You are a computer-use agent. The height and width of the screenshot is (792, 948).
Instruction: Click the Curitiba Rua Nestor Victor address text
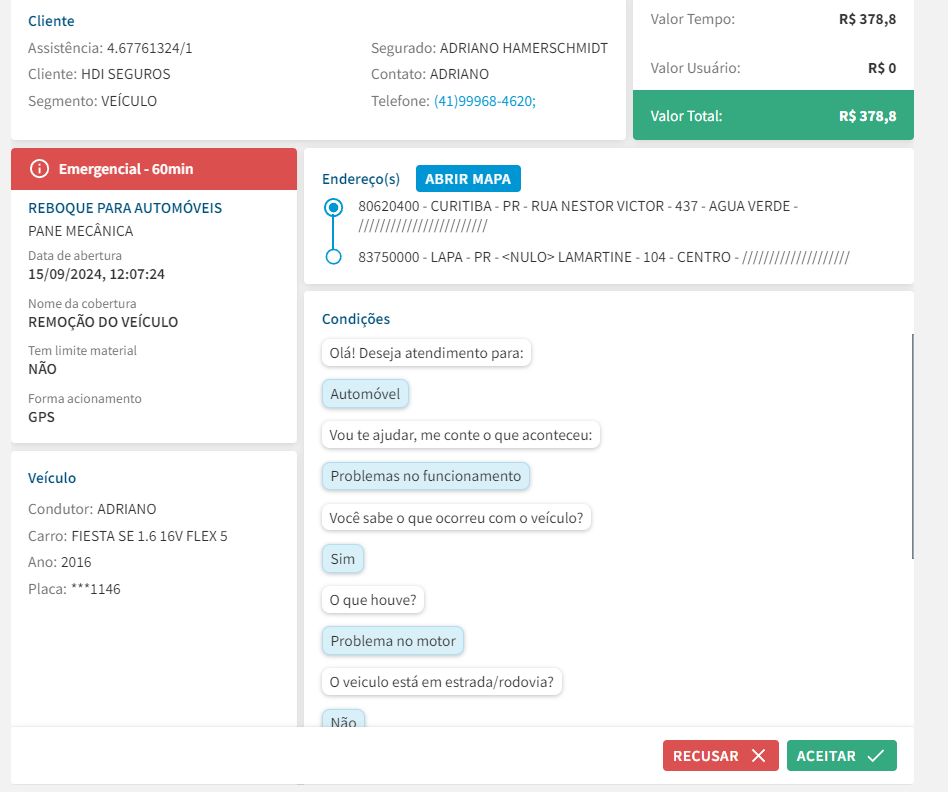(577, 206)
